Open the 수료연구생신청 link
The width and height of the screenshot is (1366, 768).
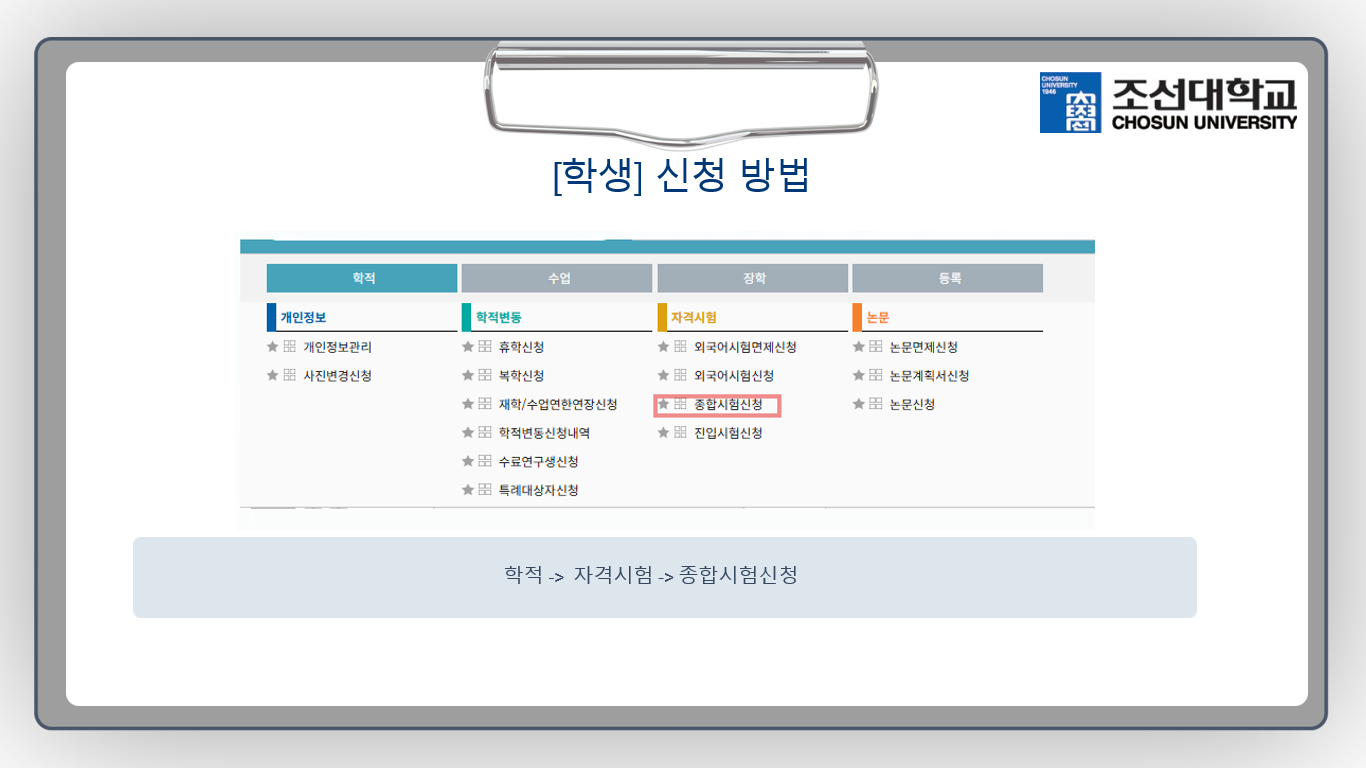click(x=538, y=461)
